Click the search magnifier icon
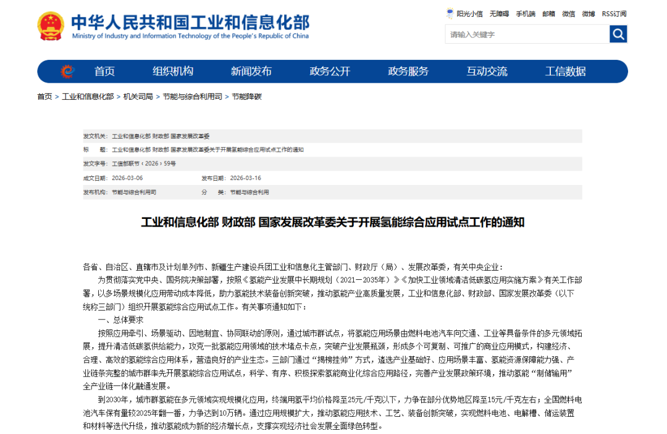This screenshot has width=667, height=434. [x=618, y=34]
